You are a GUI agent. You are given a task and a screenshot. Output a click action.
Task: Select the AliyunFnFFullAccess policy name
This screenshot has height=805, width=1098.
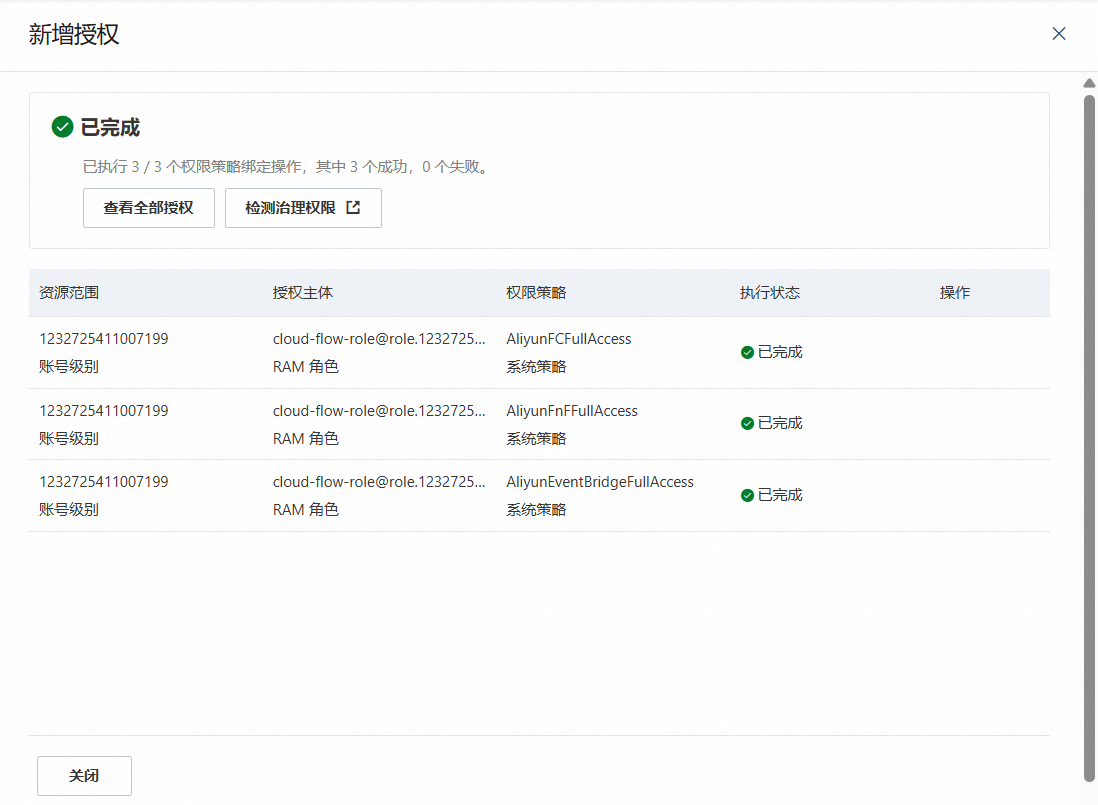coord(572,411)
